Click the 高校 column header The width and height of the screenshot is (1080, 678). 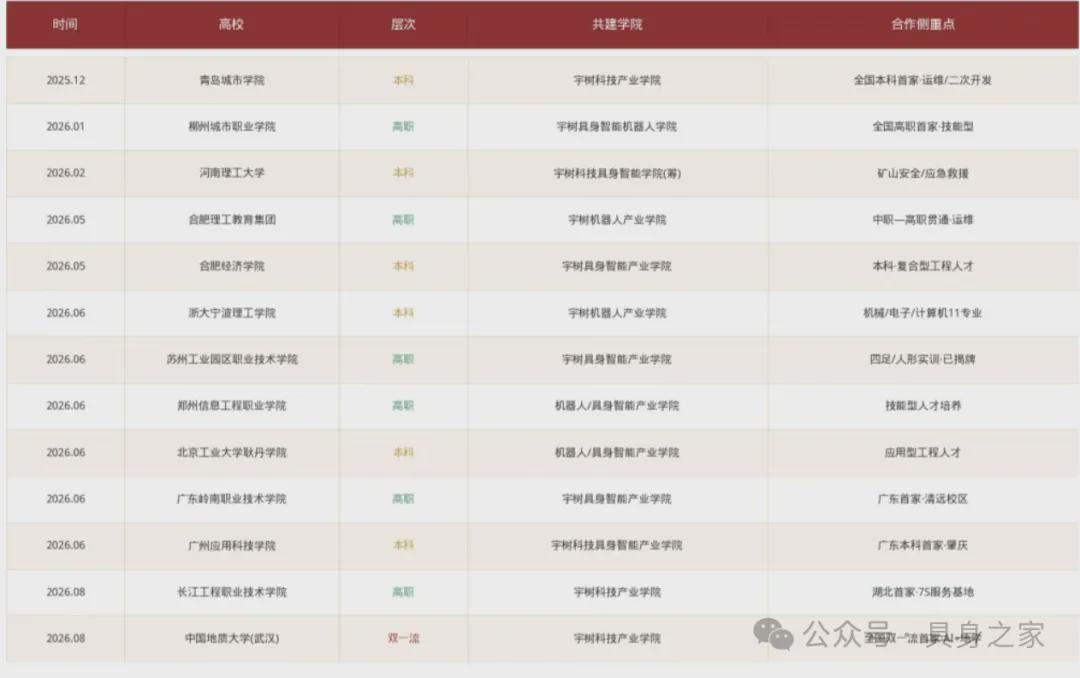click(231, 24)
